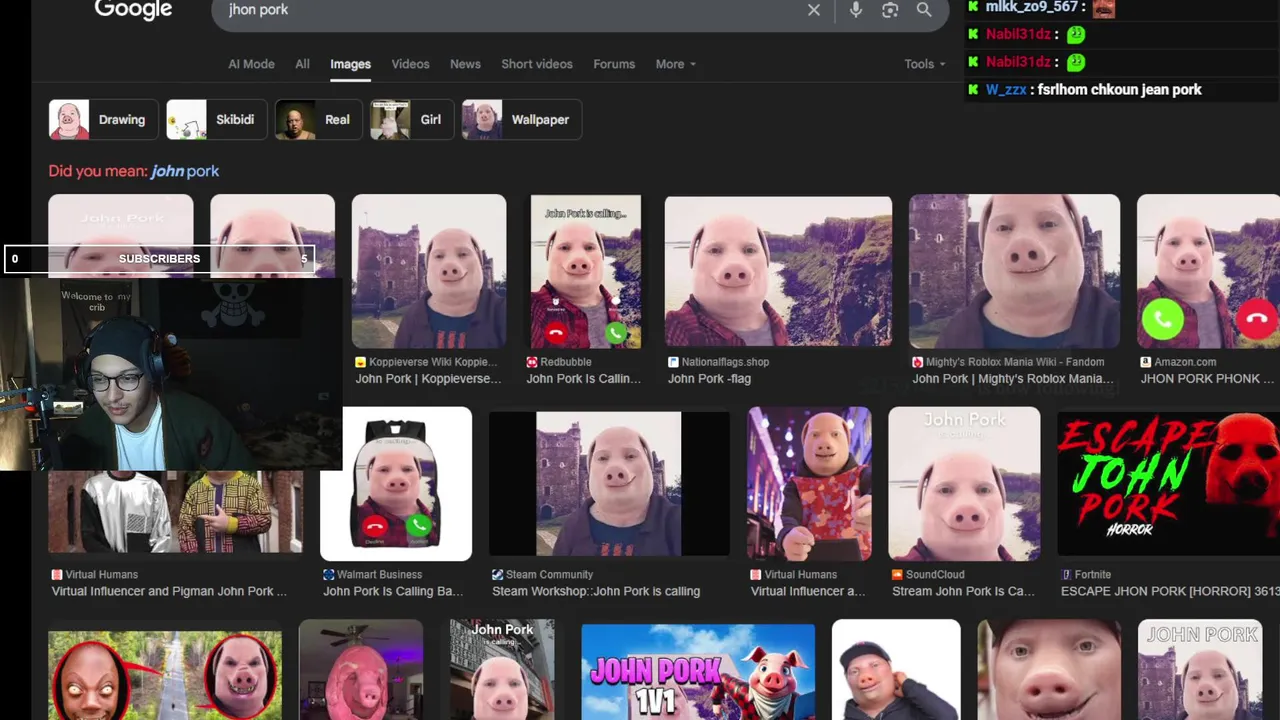Click 'John Pork Is Calling Ba...' Walmart caption
Viewport: 1280px width, 720px height.
point(393,591)
